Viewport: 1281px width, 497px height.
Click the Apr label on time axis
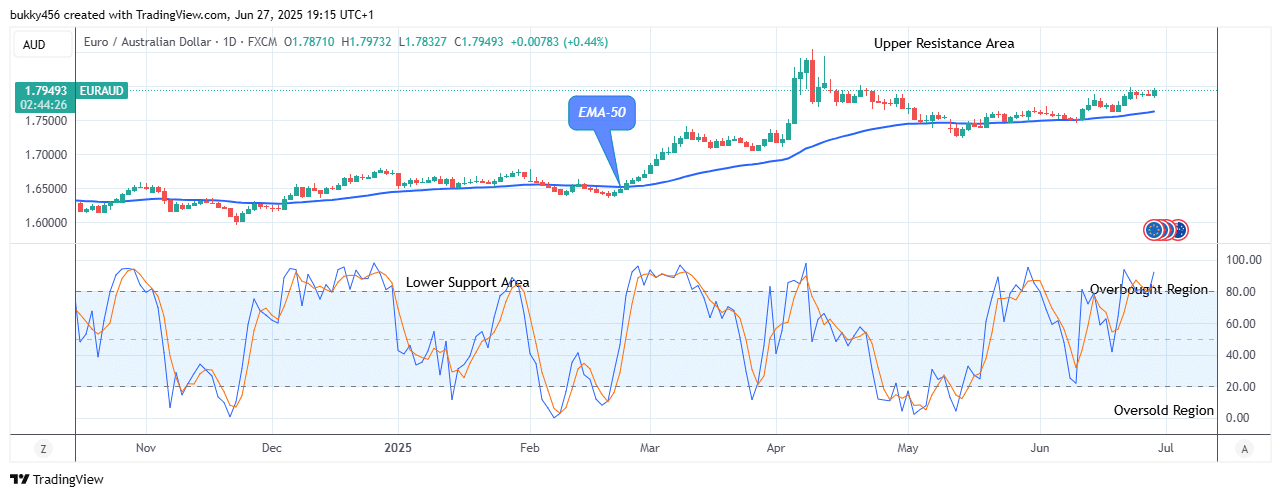point(777,450)
